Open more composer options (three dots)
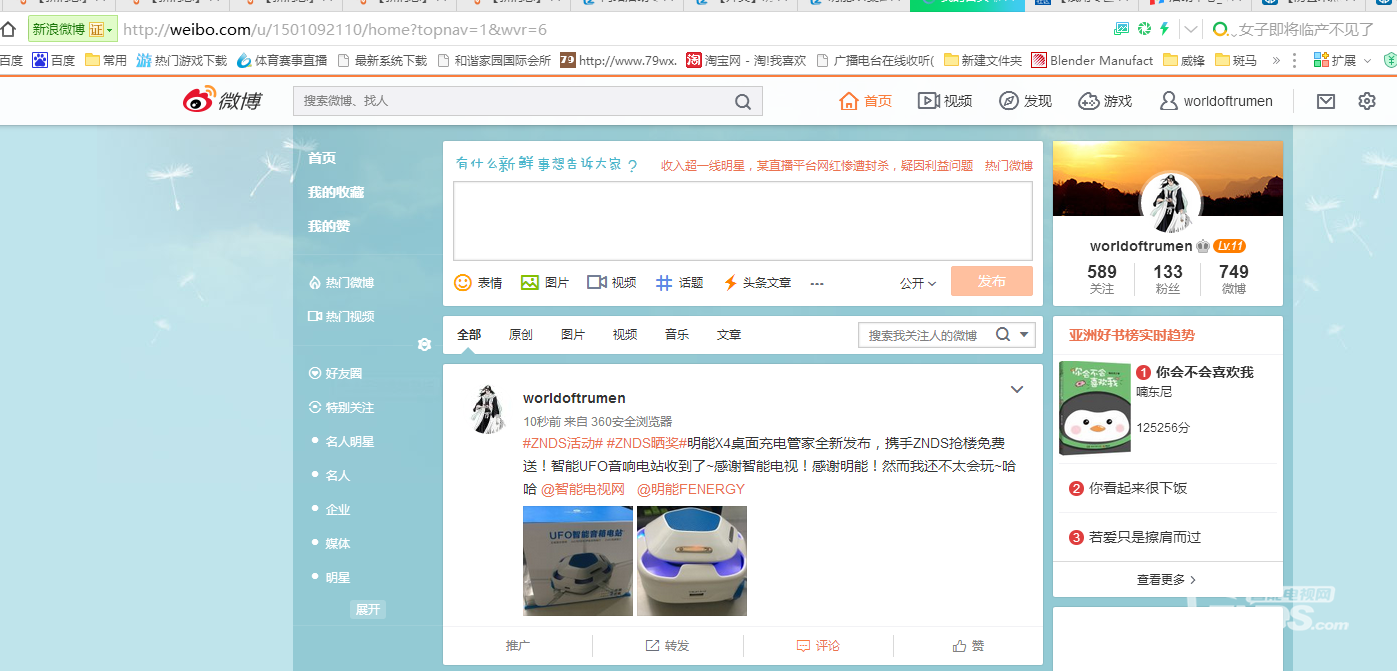 click(x=817, y=283)
